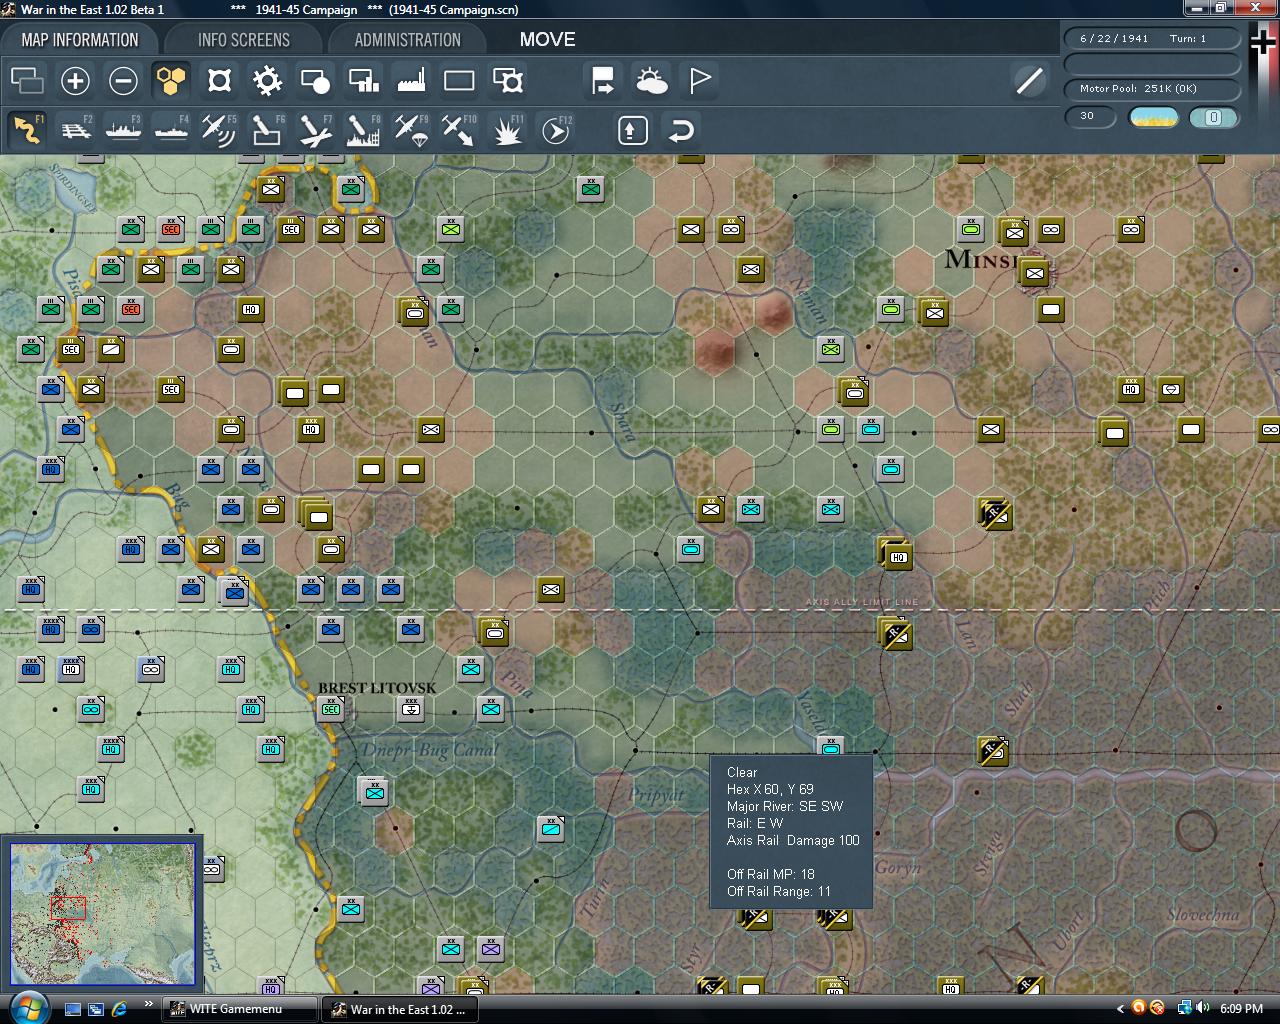This screenshot has height=1024, width=1280.
Task: Click the gear-shaped toolbar icon
Action: click(267, 80)
